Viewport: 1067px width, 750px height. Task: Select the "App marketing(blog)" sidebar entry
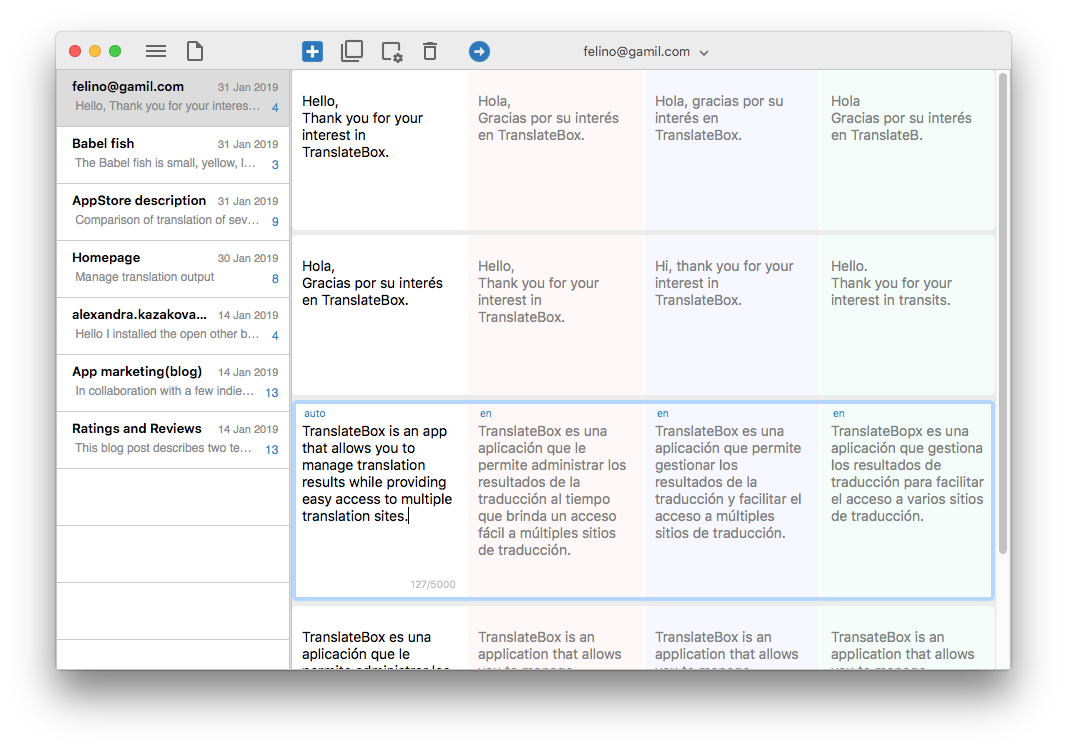pos(174,383)
